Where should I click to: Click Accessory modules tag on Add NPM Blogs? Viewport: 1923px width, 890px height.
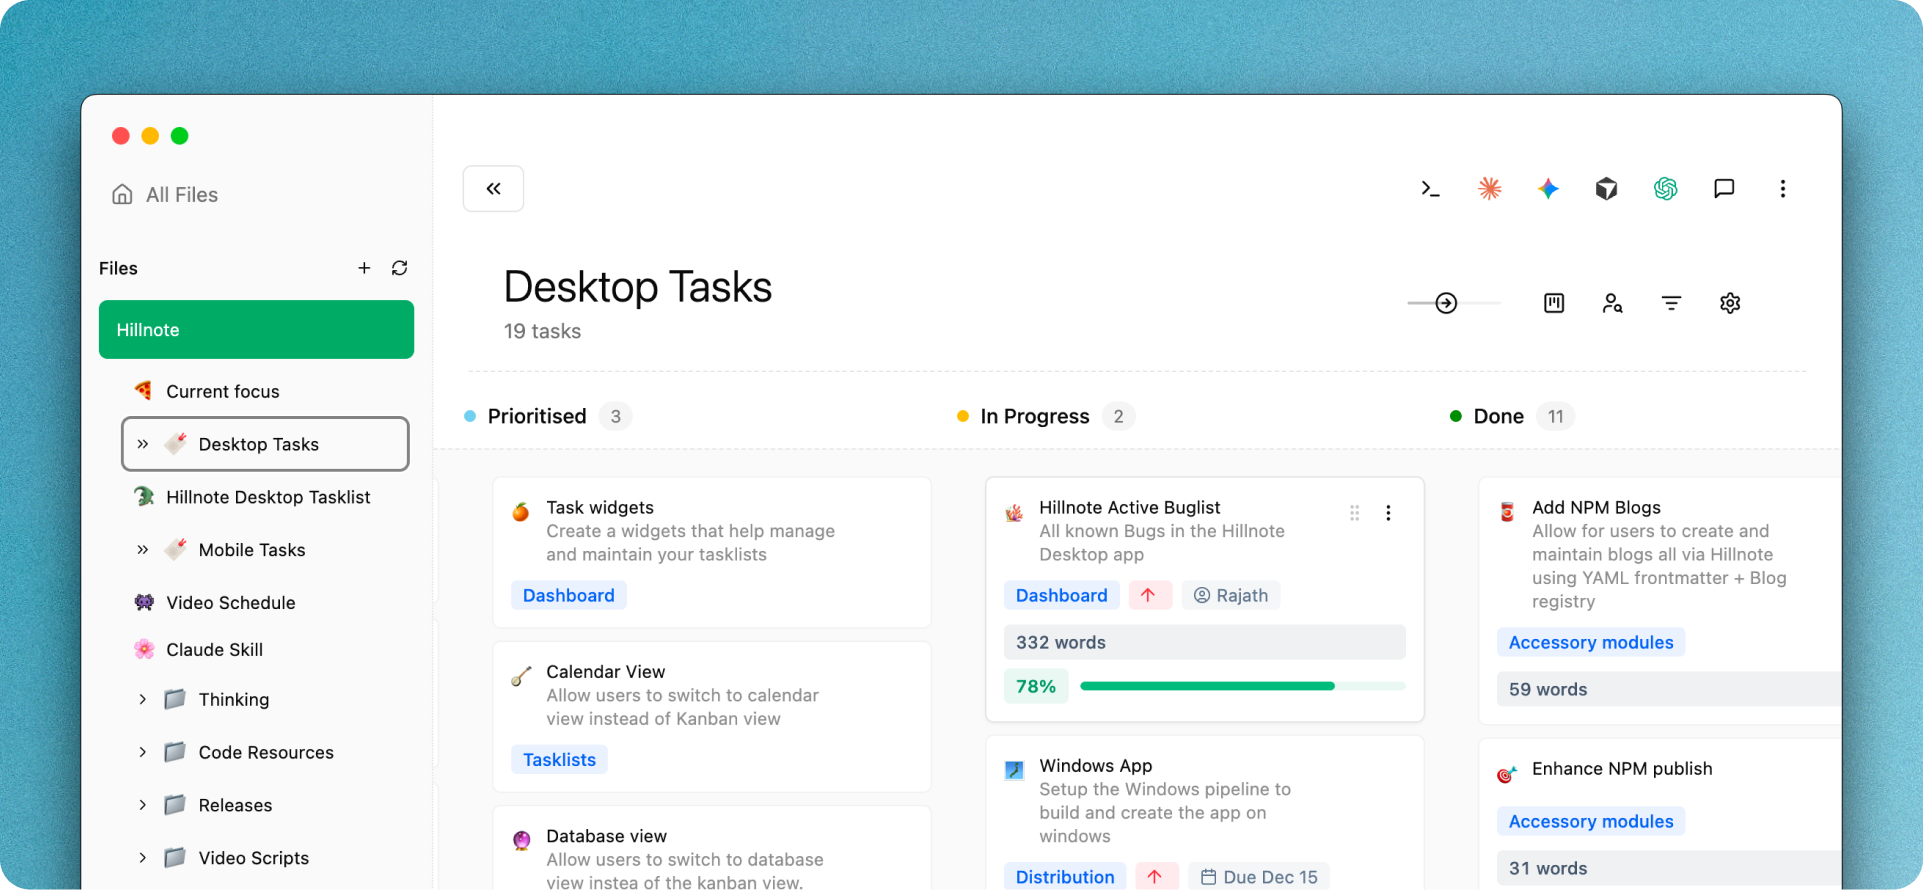[1591, 642]
